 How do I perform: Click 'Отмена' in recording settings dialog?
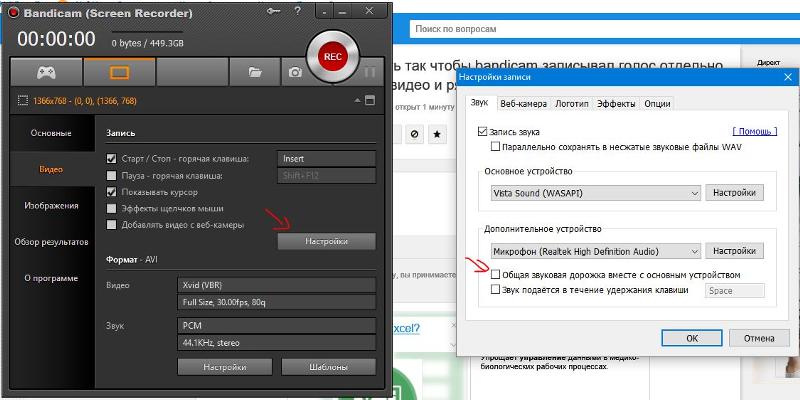click(759, 338)
